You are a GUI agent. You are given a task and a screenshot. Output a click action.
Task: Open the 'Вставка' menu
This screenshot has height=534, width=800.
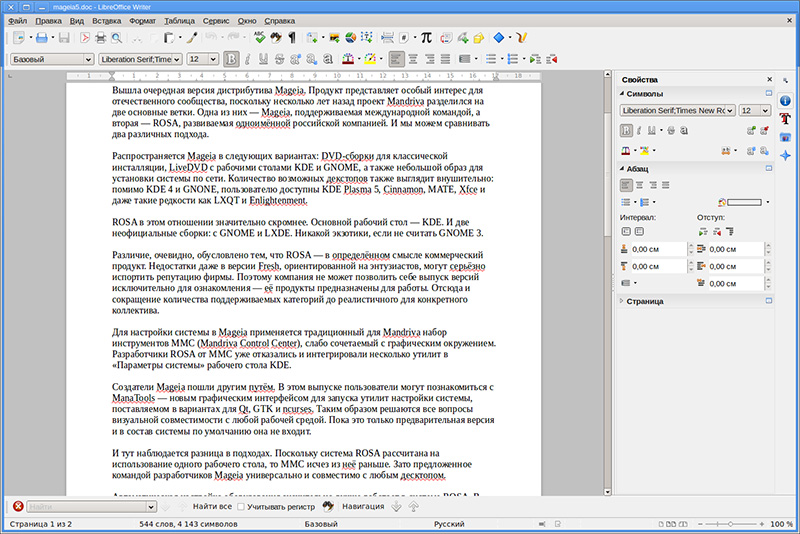[x=107, y=21]
